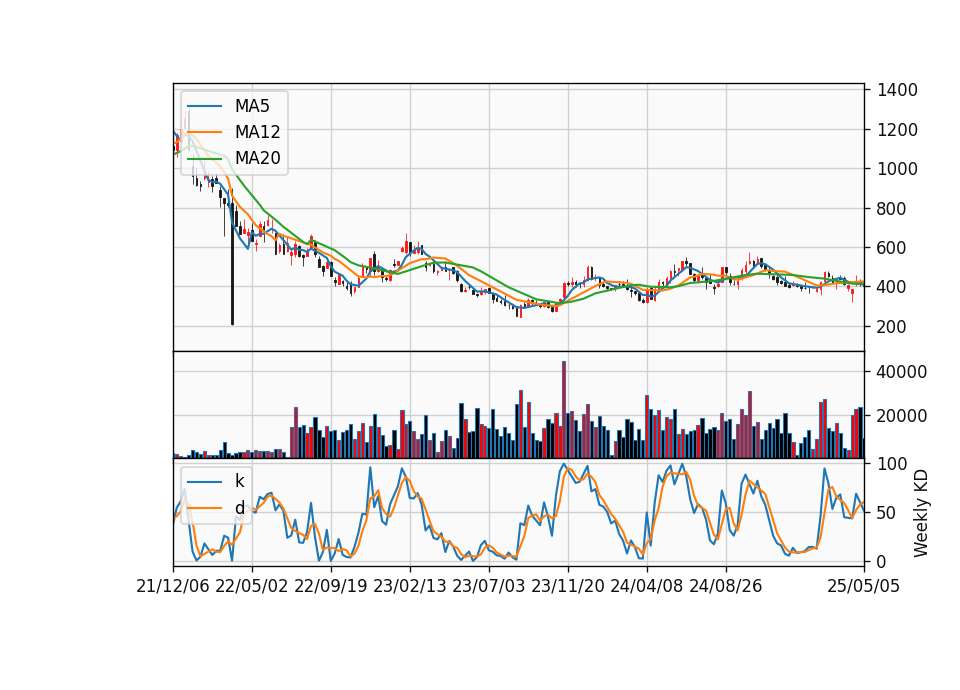Click the 25/05/05 date label

[863, 587]
